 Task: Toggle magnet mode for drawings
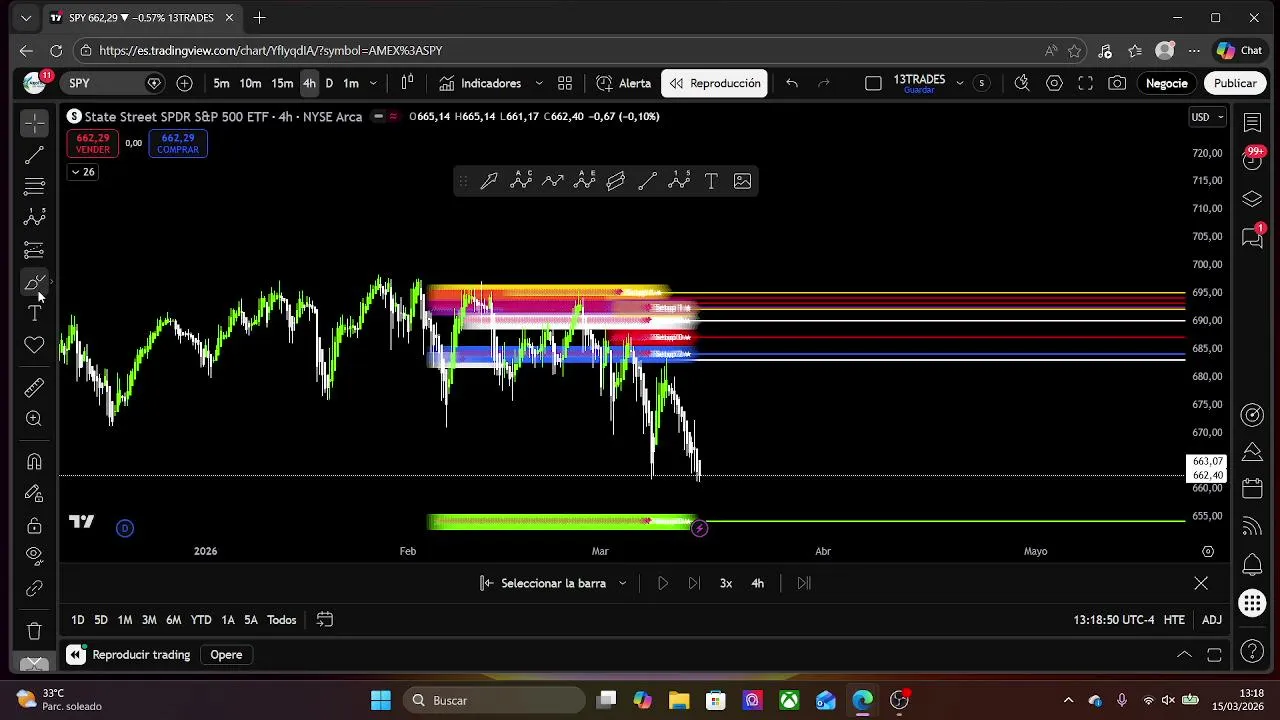(x=34, y=462)
